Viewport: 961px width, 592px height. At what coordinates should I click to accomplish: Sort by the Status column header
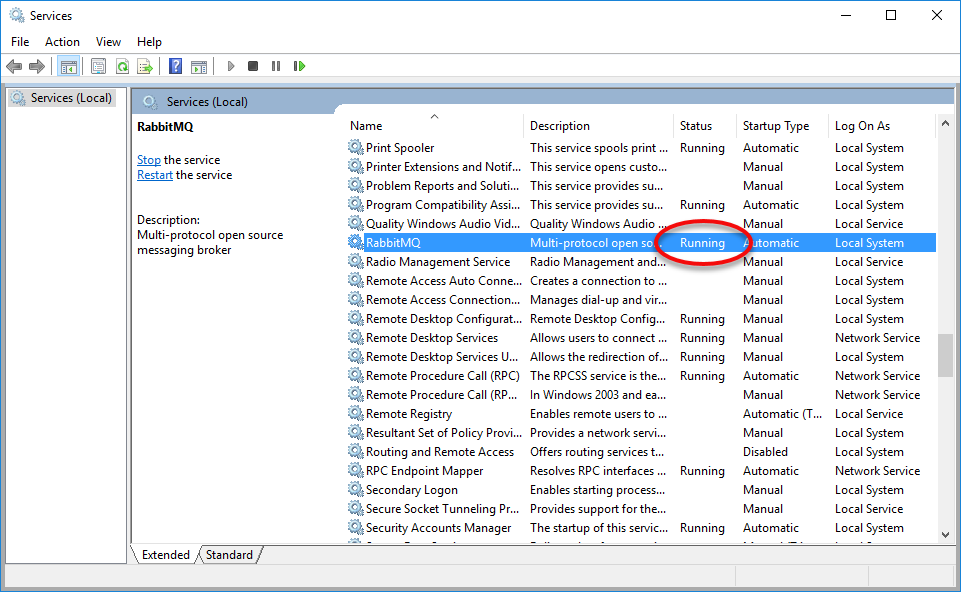tap(695, 125)
